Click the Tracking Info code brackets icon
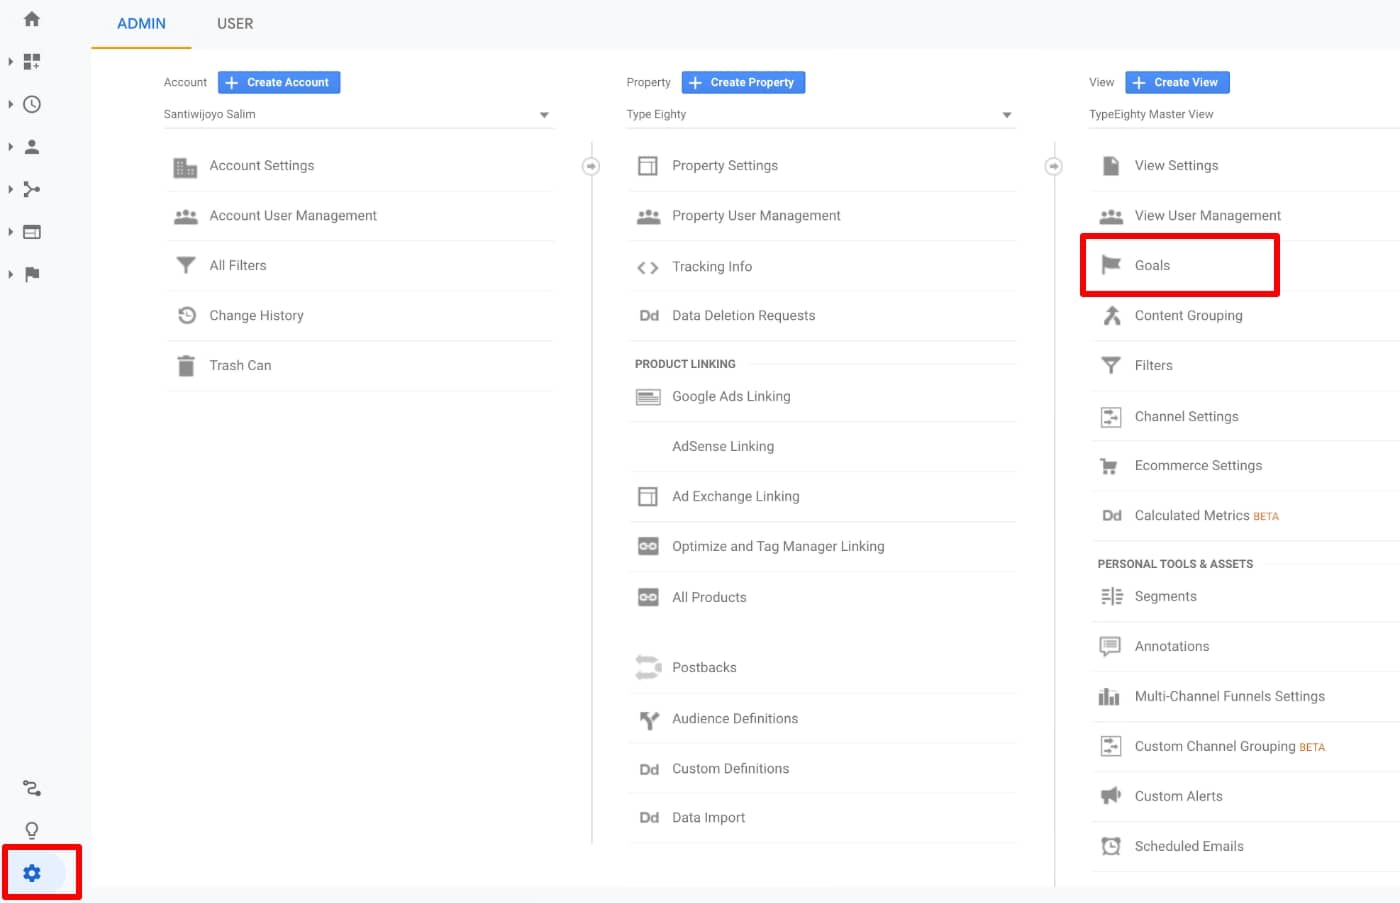Screen dimensions: 1400x903 pos(648,267)
